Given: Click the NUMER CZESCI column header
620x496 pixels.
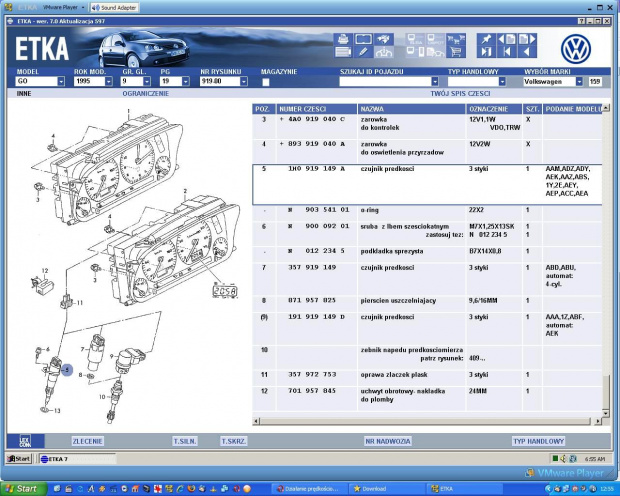Looking at the screenshot, I should (x=317, y=109).
